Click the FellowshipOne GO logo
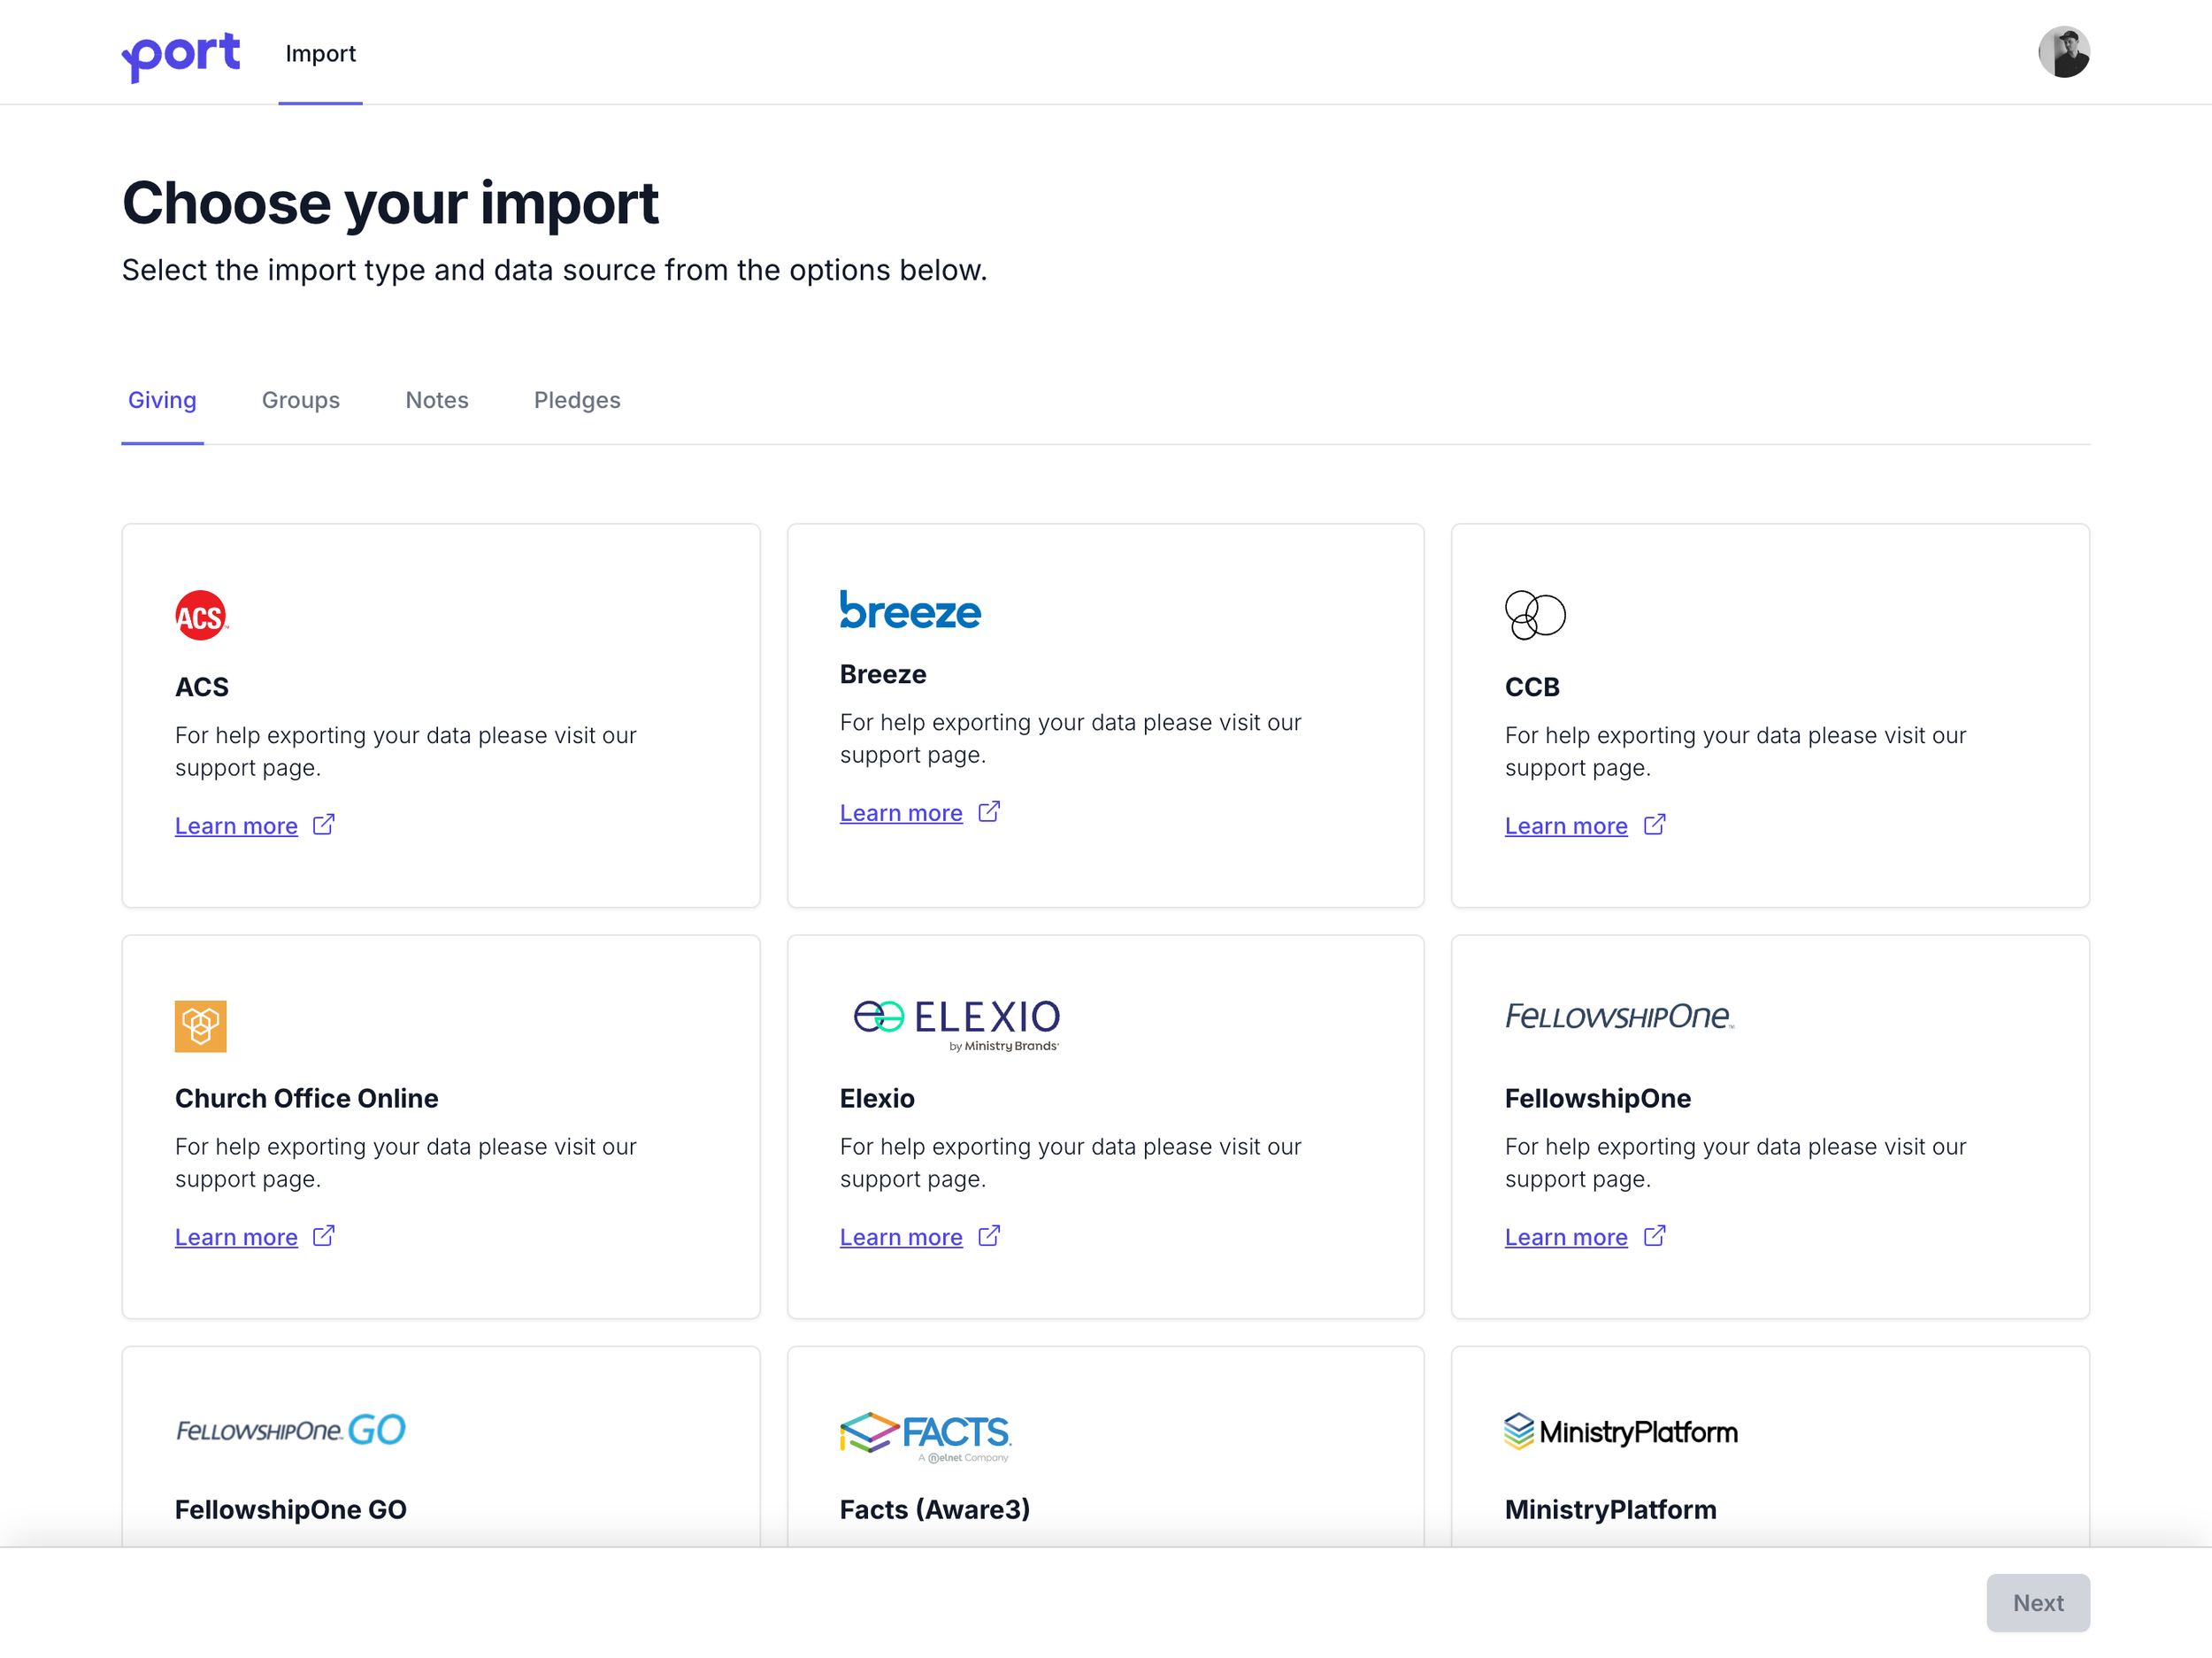This screenshot has height=1658, width=2212. pos(291,1429)
